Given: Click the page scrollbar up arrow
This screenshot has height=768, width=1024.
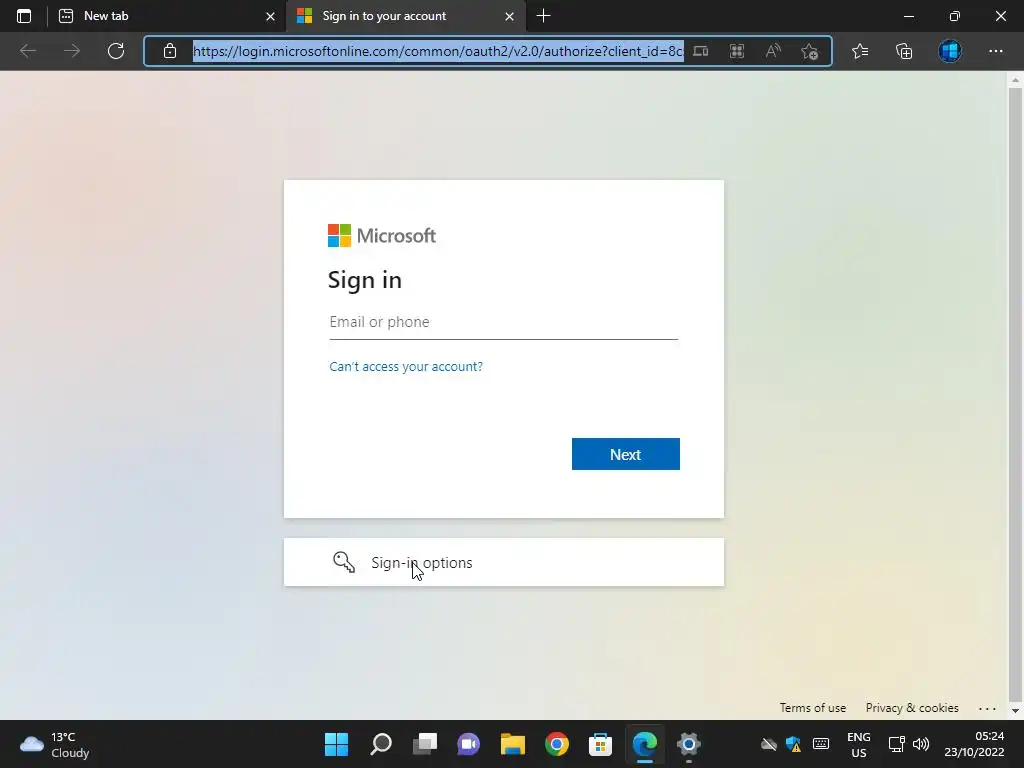Looking at the screenshot, I should point(1015,80).
